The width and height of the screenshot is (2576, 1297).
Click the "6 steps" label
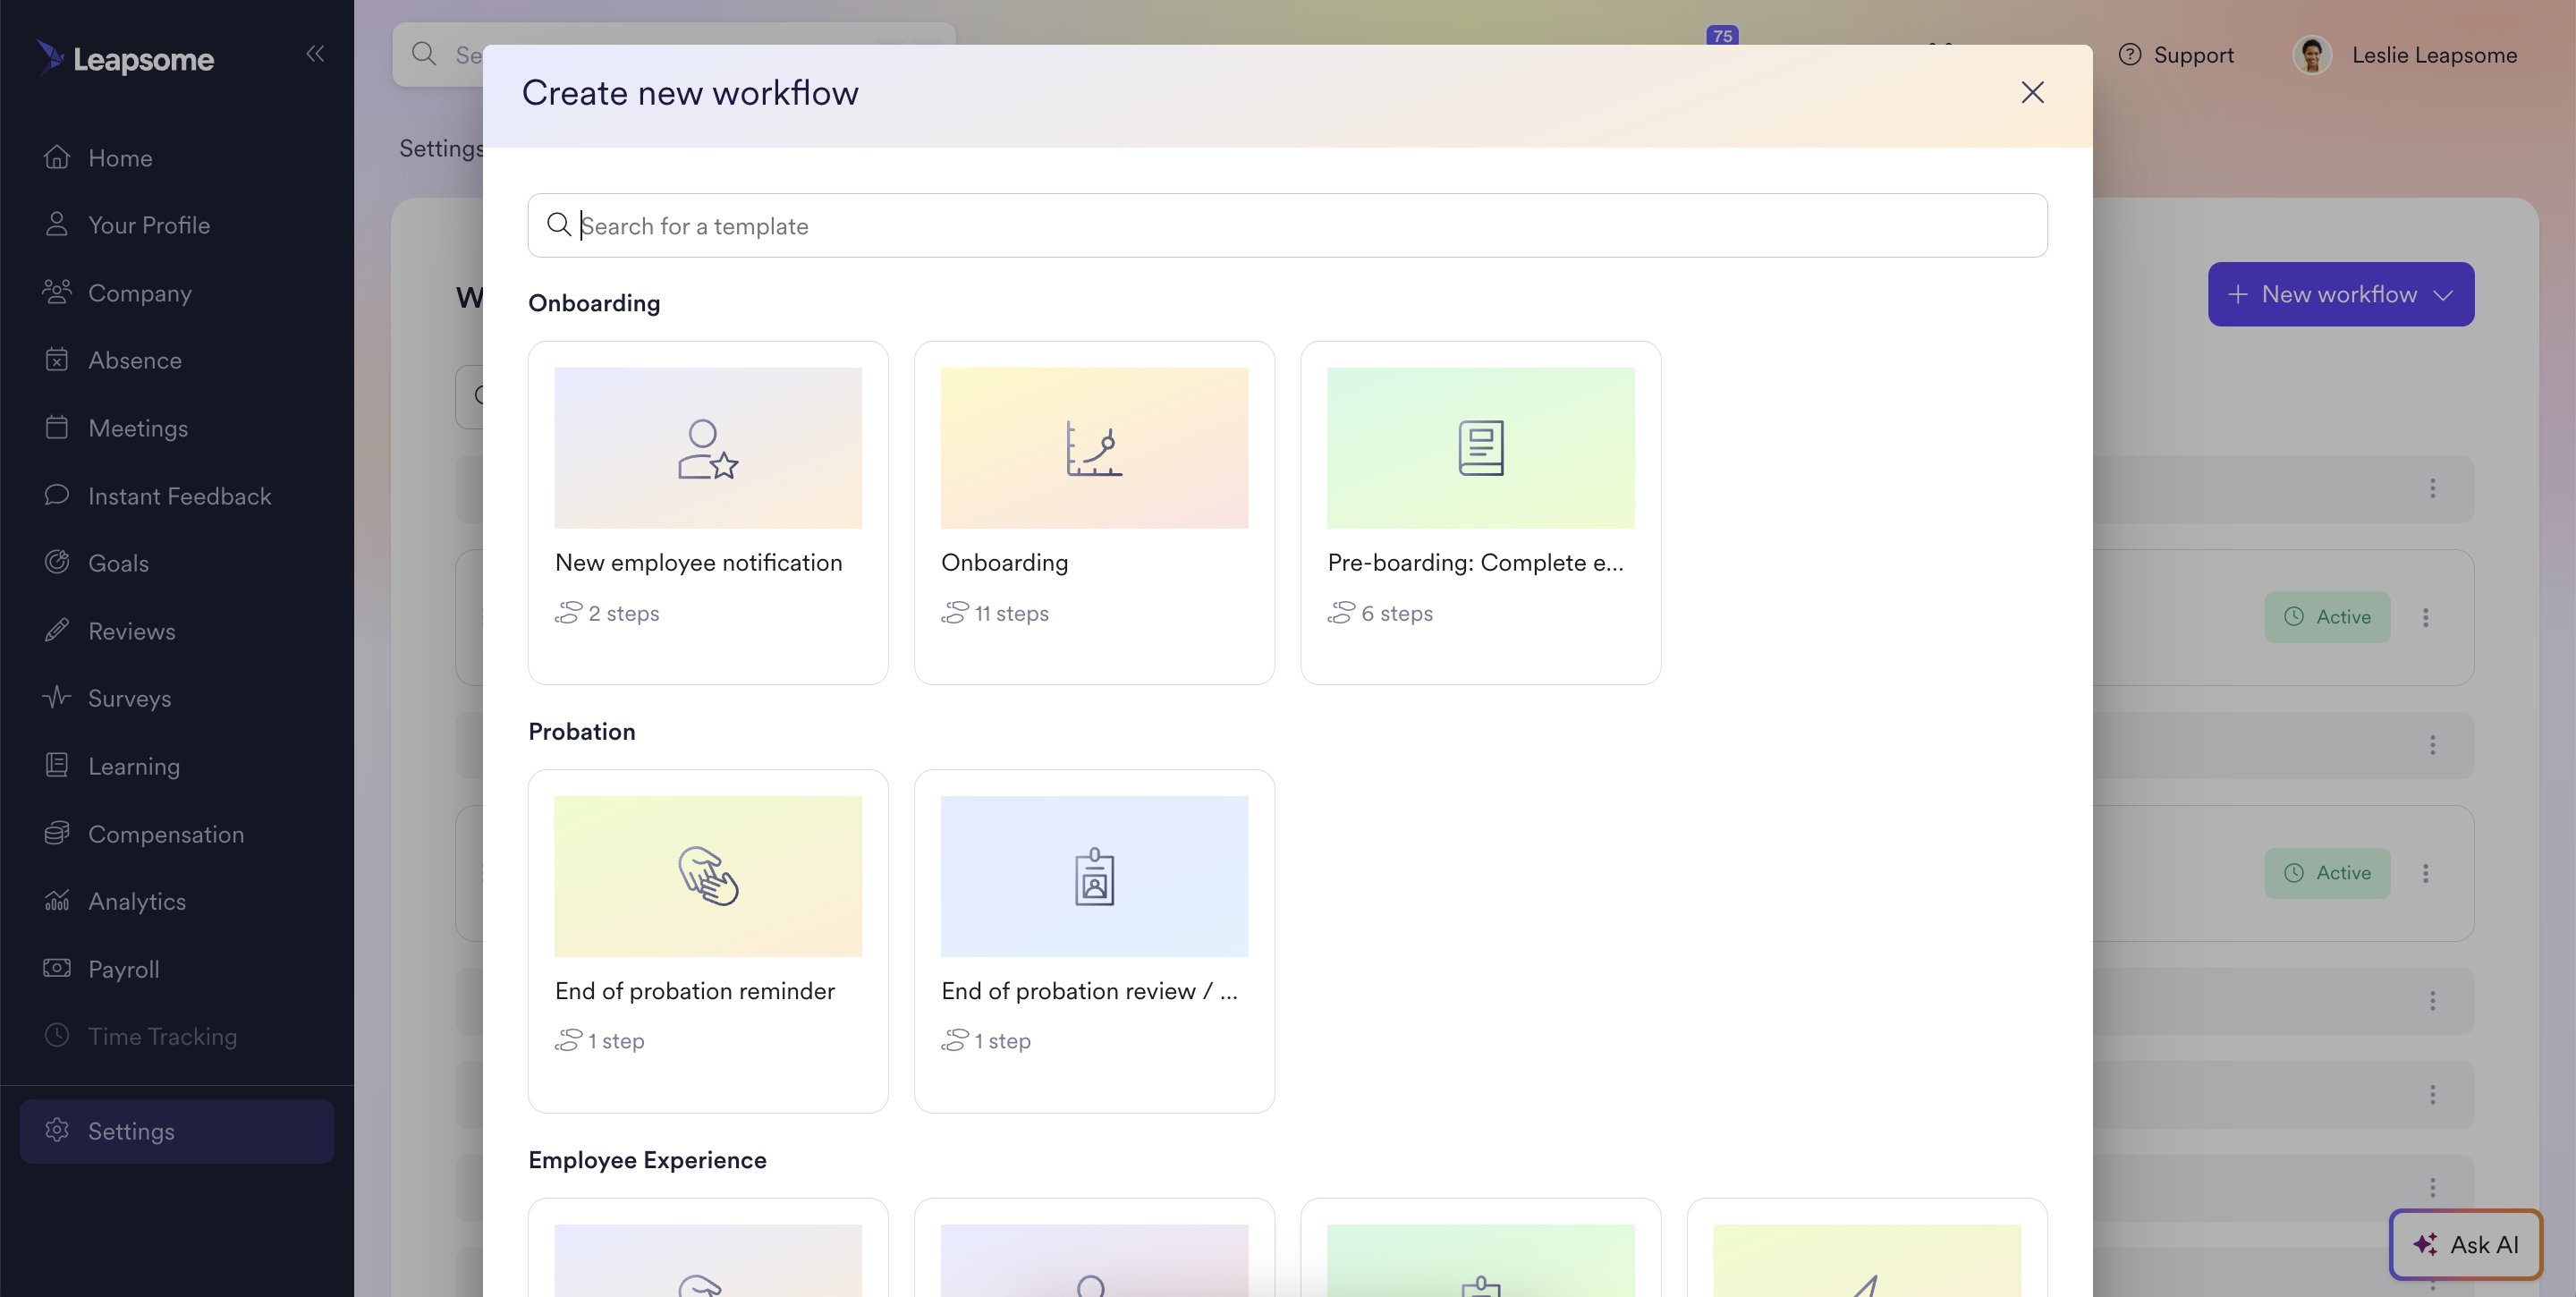pos(1396,613)
